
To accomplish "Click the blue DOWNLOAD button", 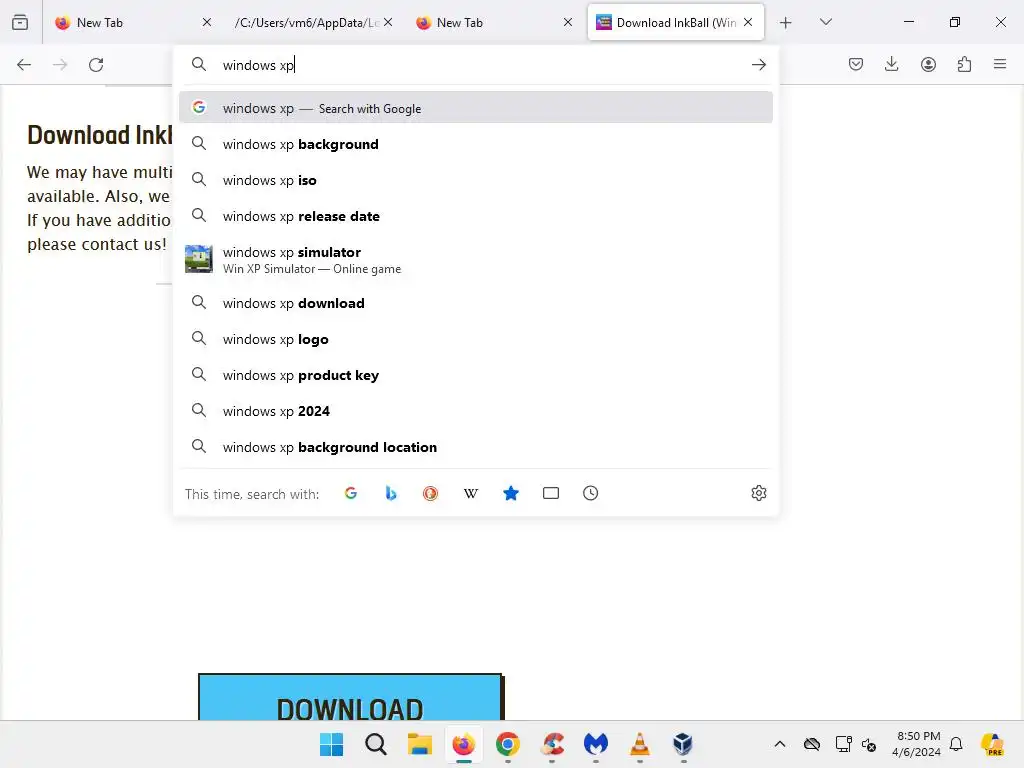I will point(350,697).
